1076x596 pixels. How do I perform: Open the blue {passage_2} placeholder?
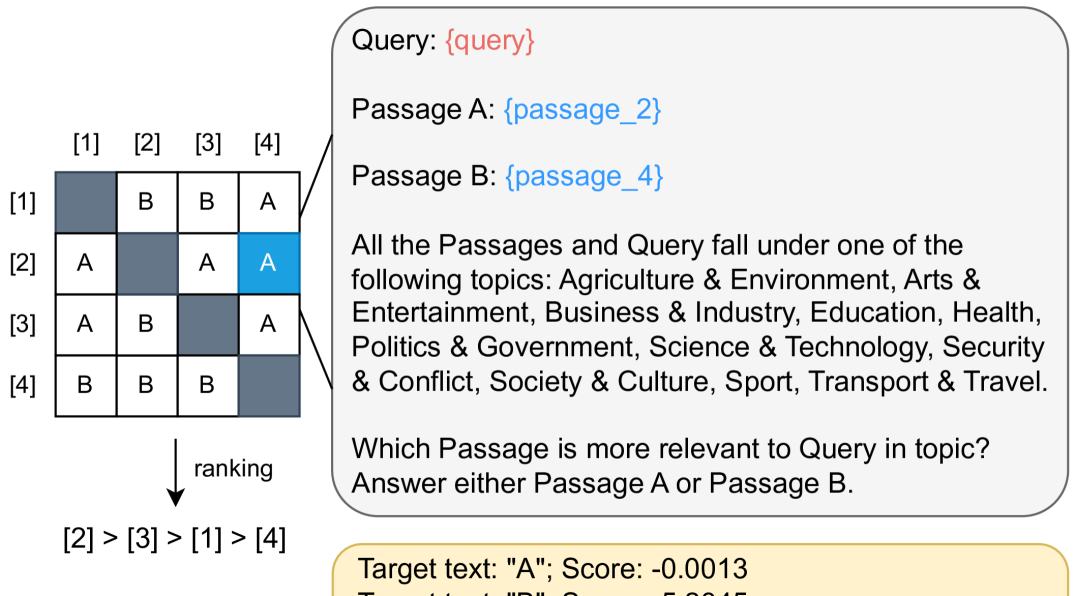click(583, 109)
